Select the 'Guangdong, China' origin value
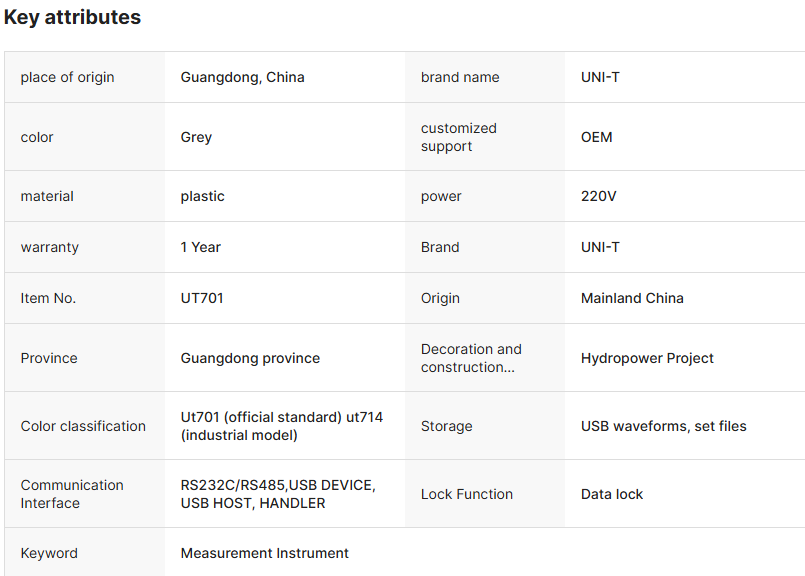This screenshot has height=576, width=805. click(x=242, y=77)
